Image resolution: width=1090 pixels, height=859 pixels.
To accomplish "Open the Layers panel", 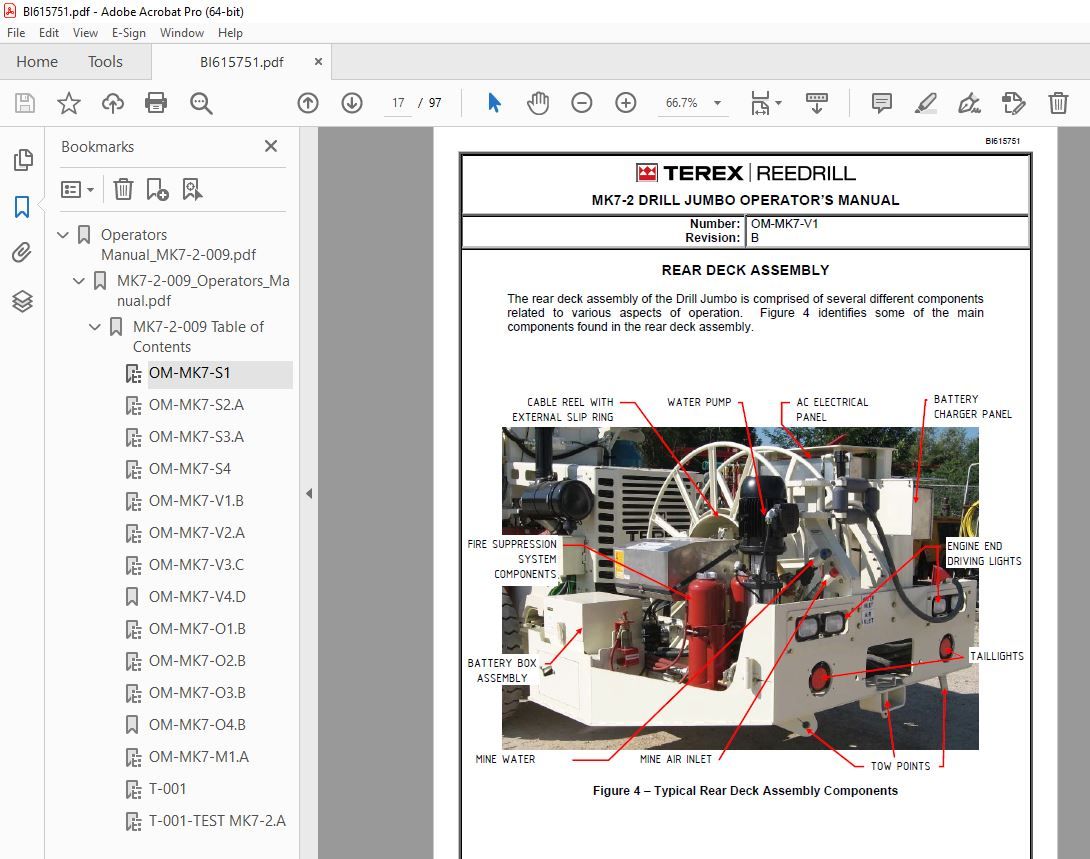I will click(x=22, y=301).
